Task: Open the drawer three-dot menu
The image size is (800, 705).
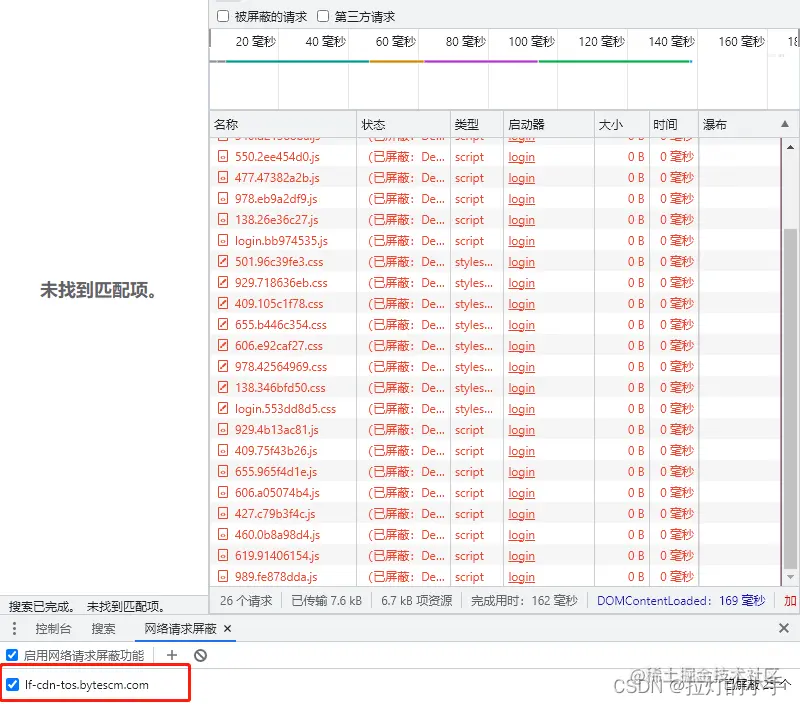Action: click(x=14, y=628)
